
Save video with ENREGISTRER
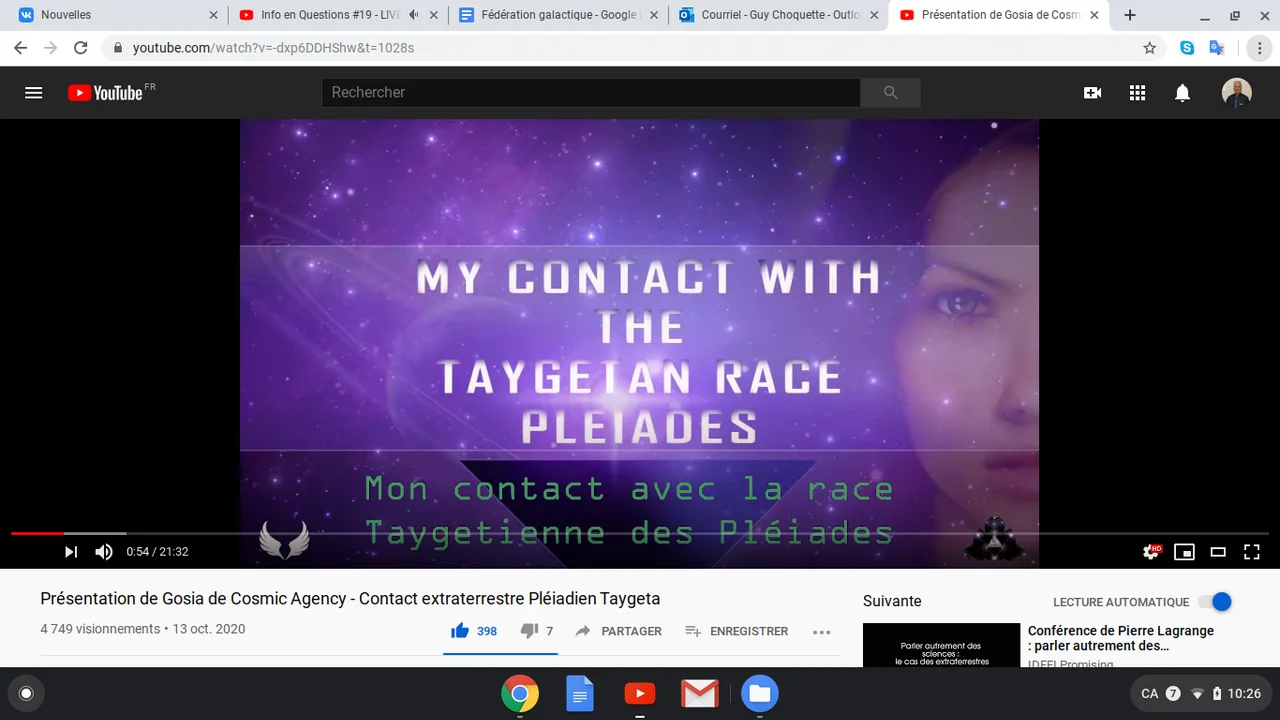(x=736, y=631)
